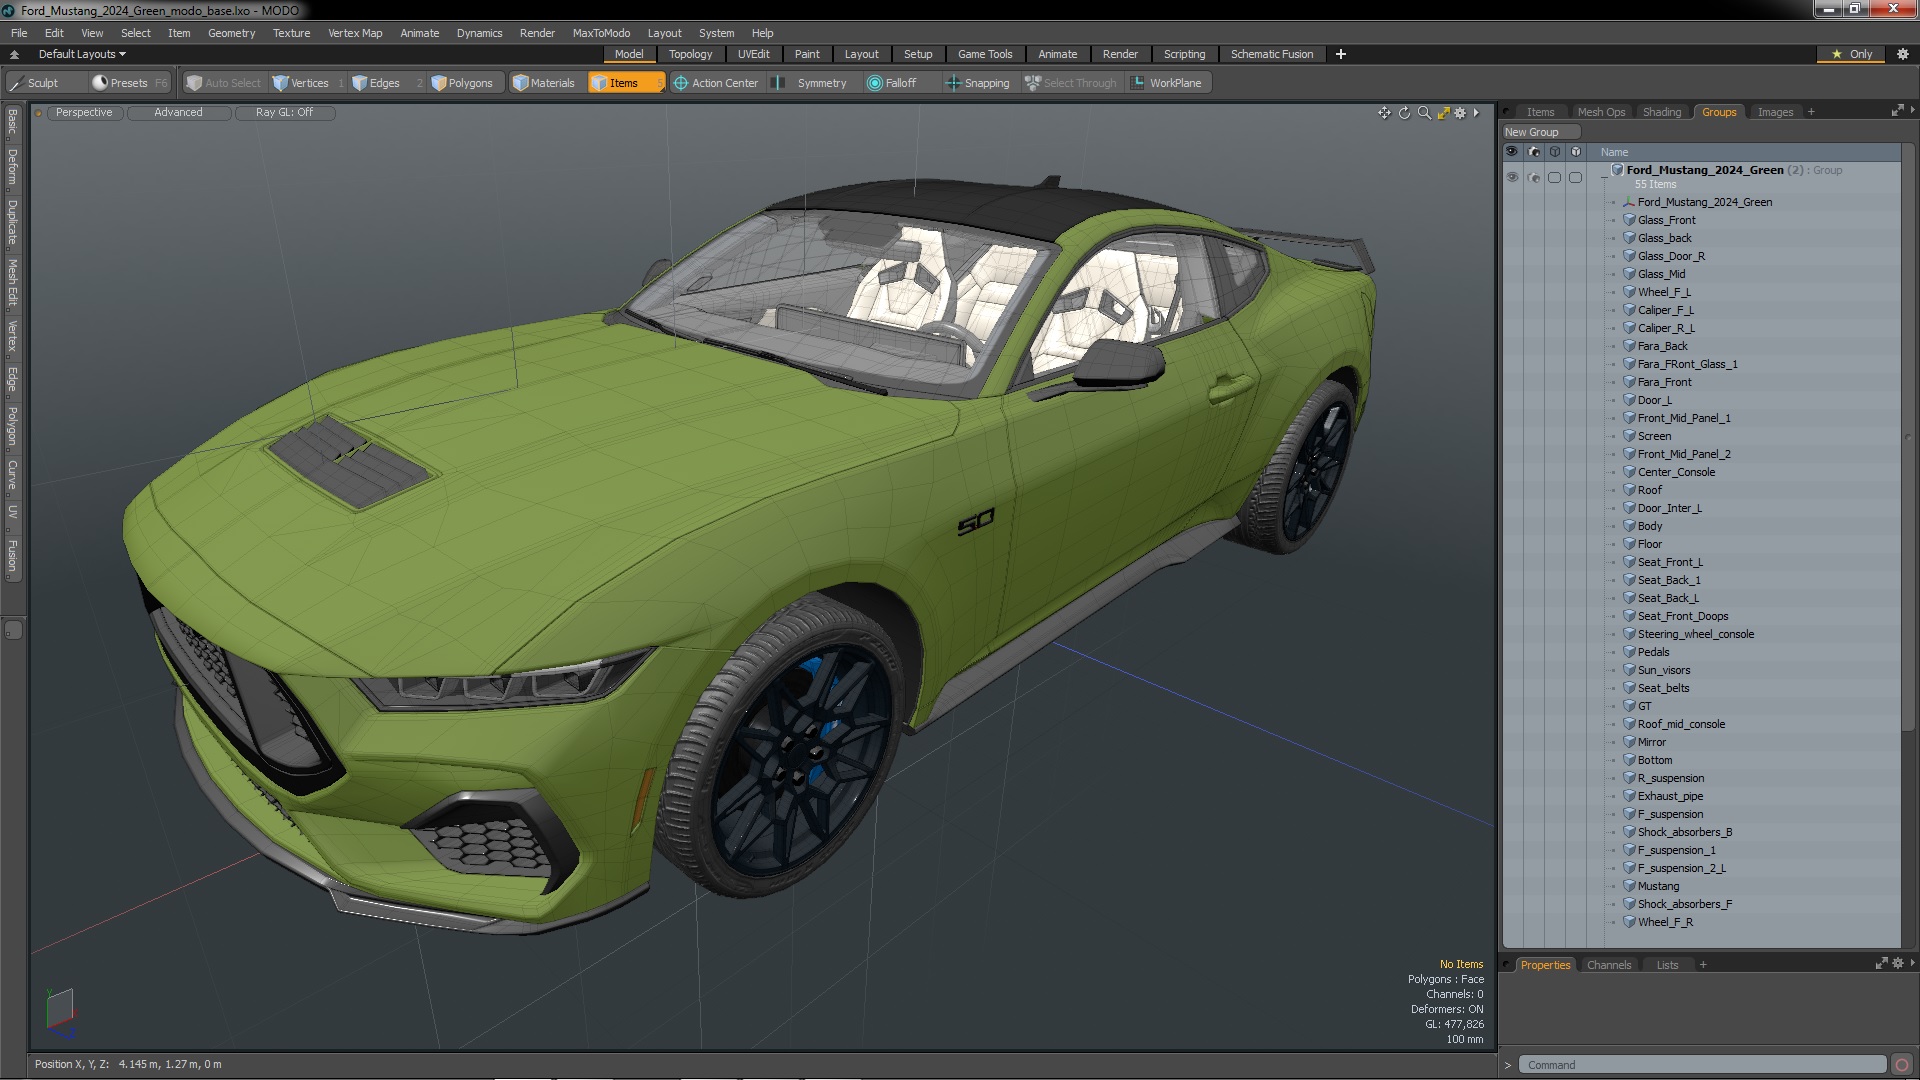This screenshot has width=1920, height=1080.
Task: Add a new layout tab with plus
Action: pos(1340,54)
